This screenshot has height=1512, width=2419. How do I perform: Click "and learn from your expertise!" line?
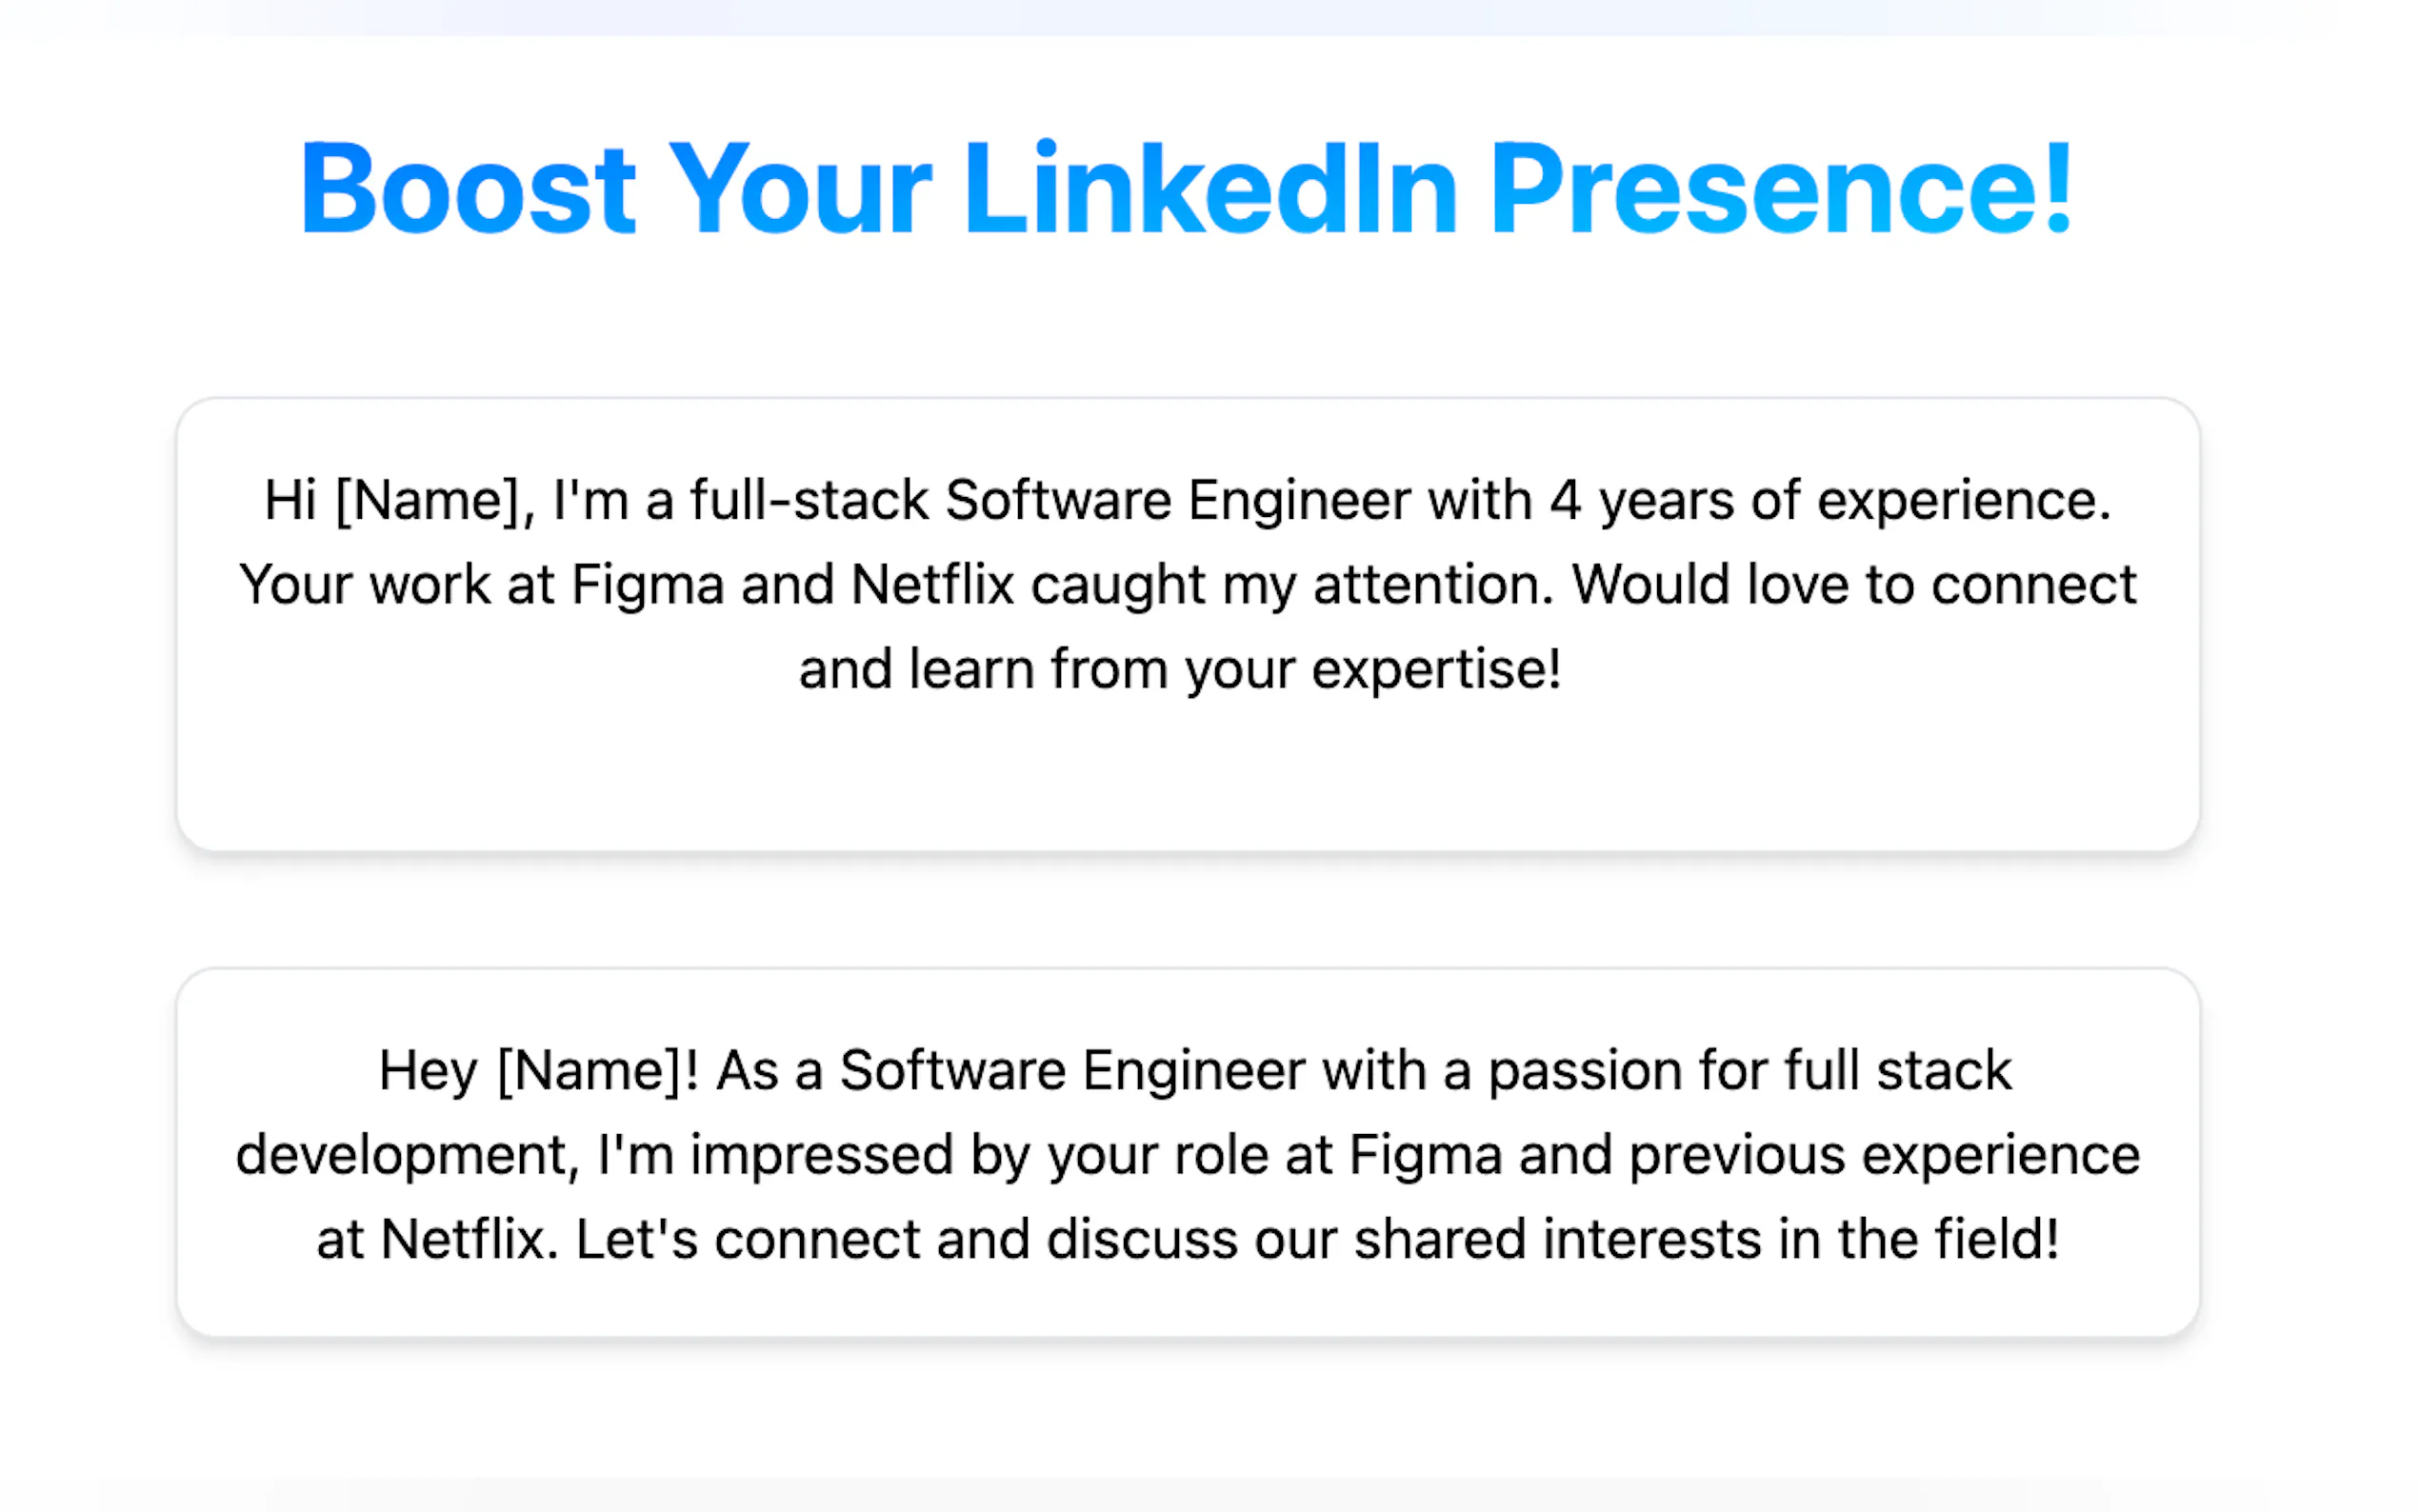pyautogui.click(x=1179, y=669)
